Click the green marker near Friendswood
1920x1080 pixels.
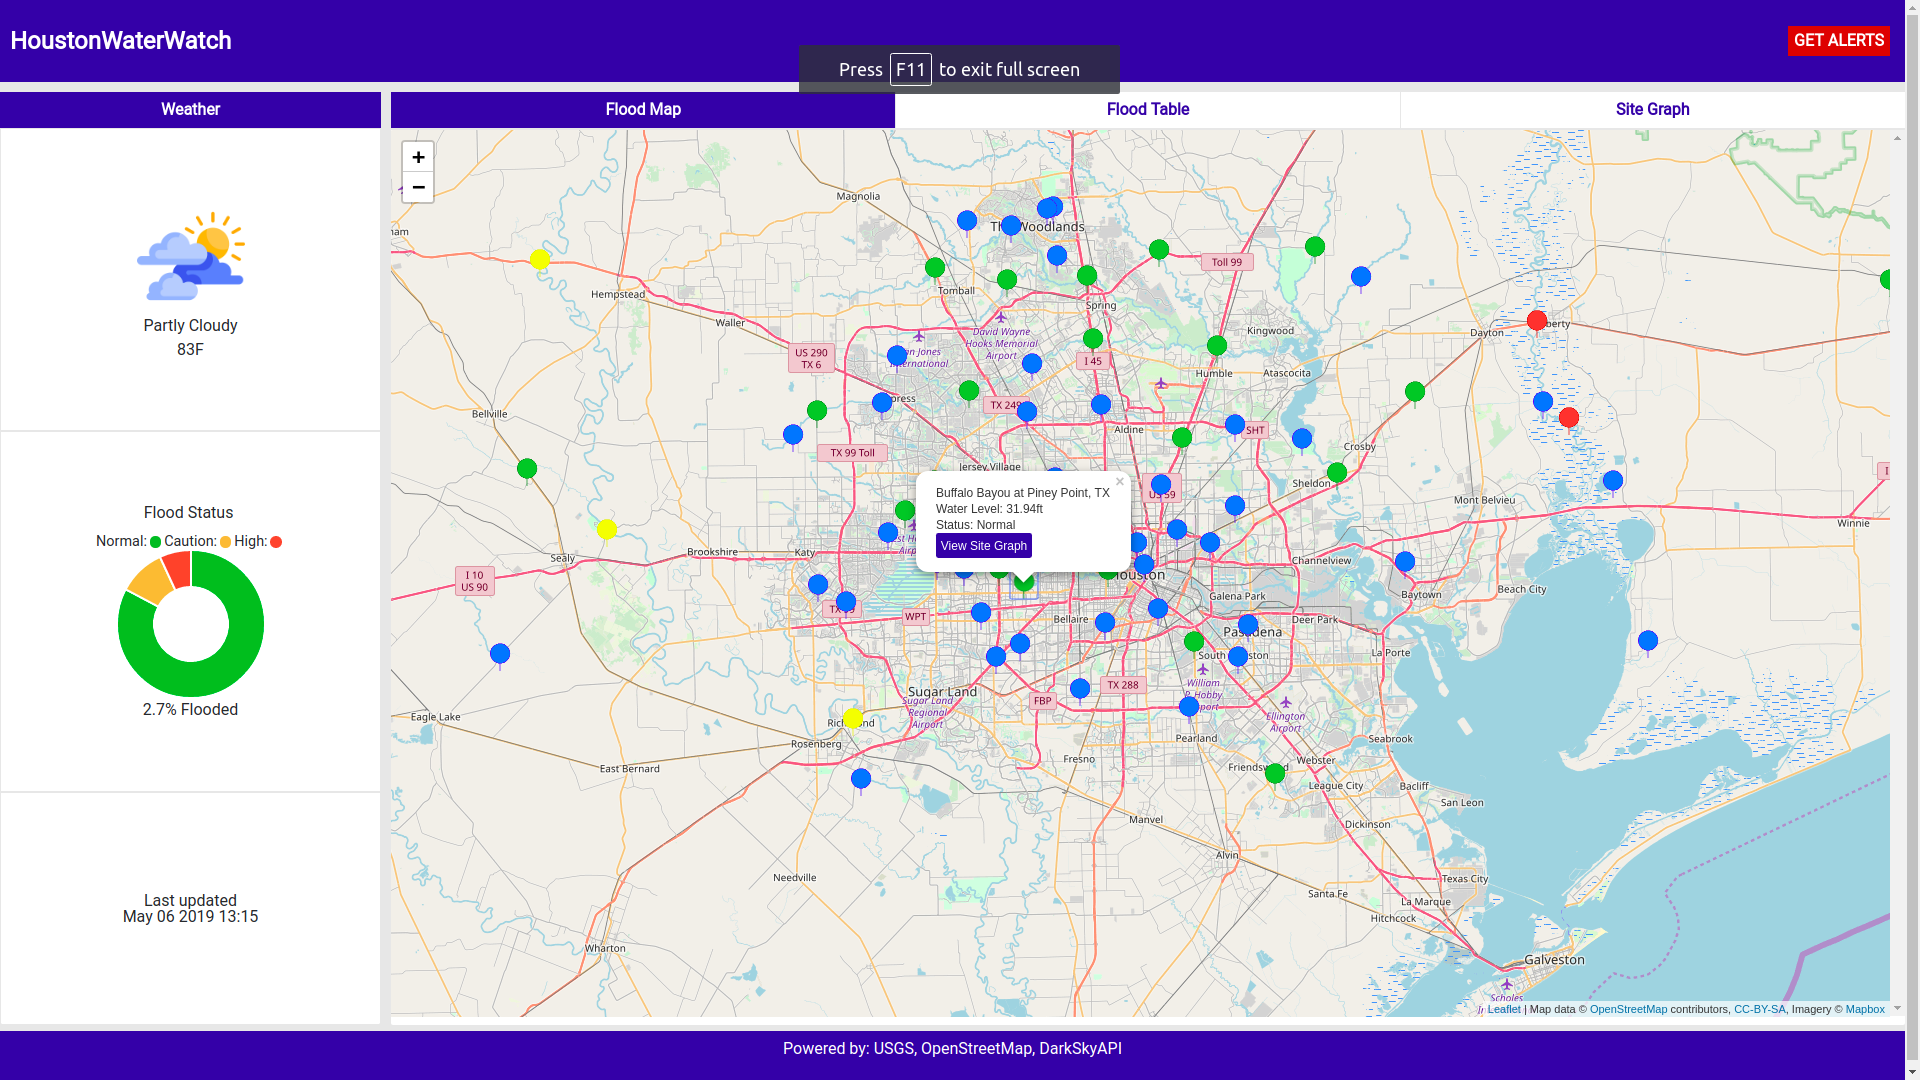point(1275,773)
